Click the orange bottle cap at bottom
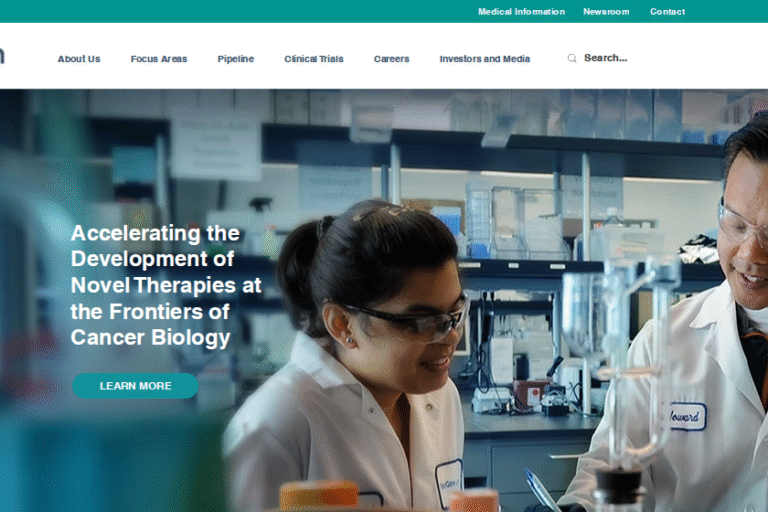This screenshot has width=768, height=512. (x=319, y=495)
